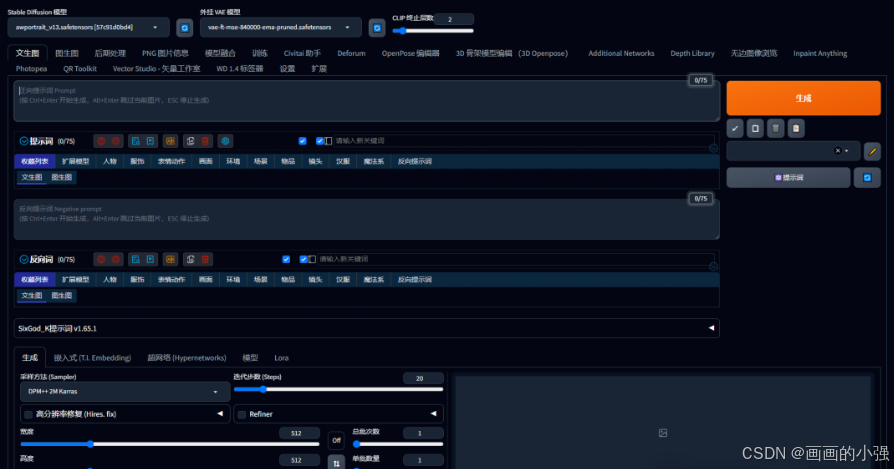The height and width of the screenshot is (469, 894).
Task: Open the WD 1.4 标签器 tab
Action: [x=239, y=68]
